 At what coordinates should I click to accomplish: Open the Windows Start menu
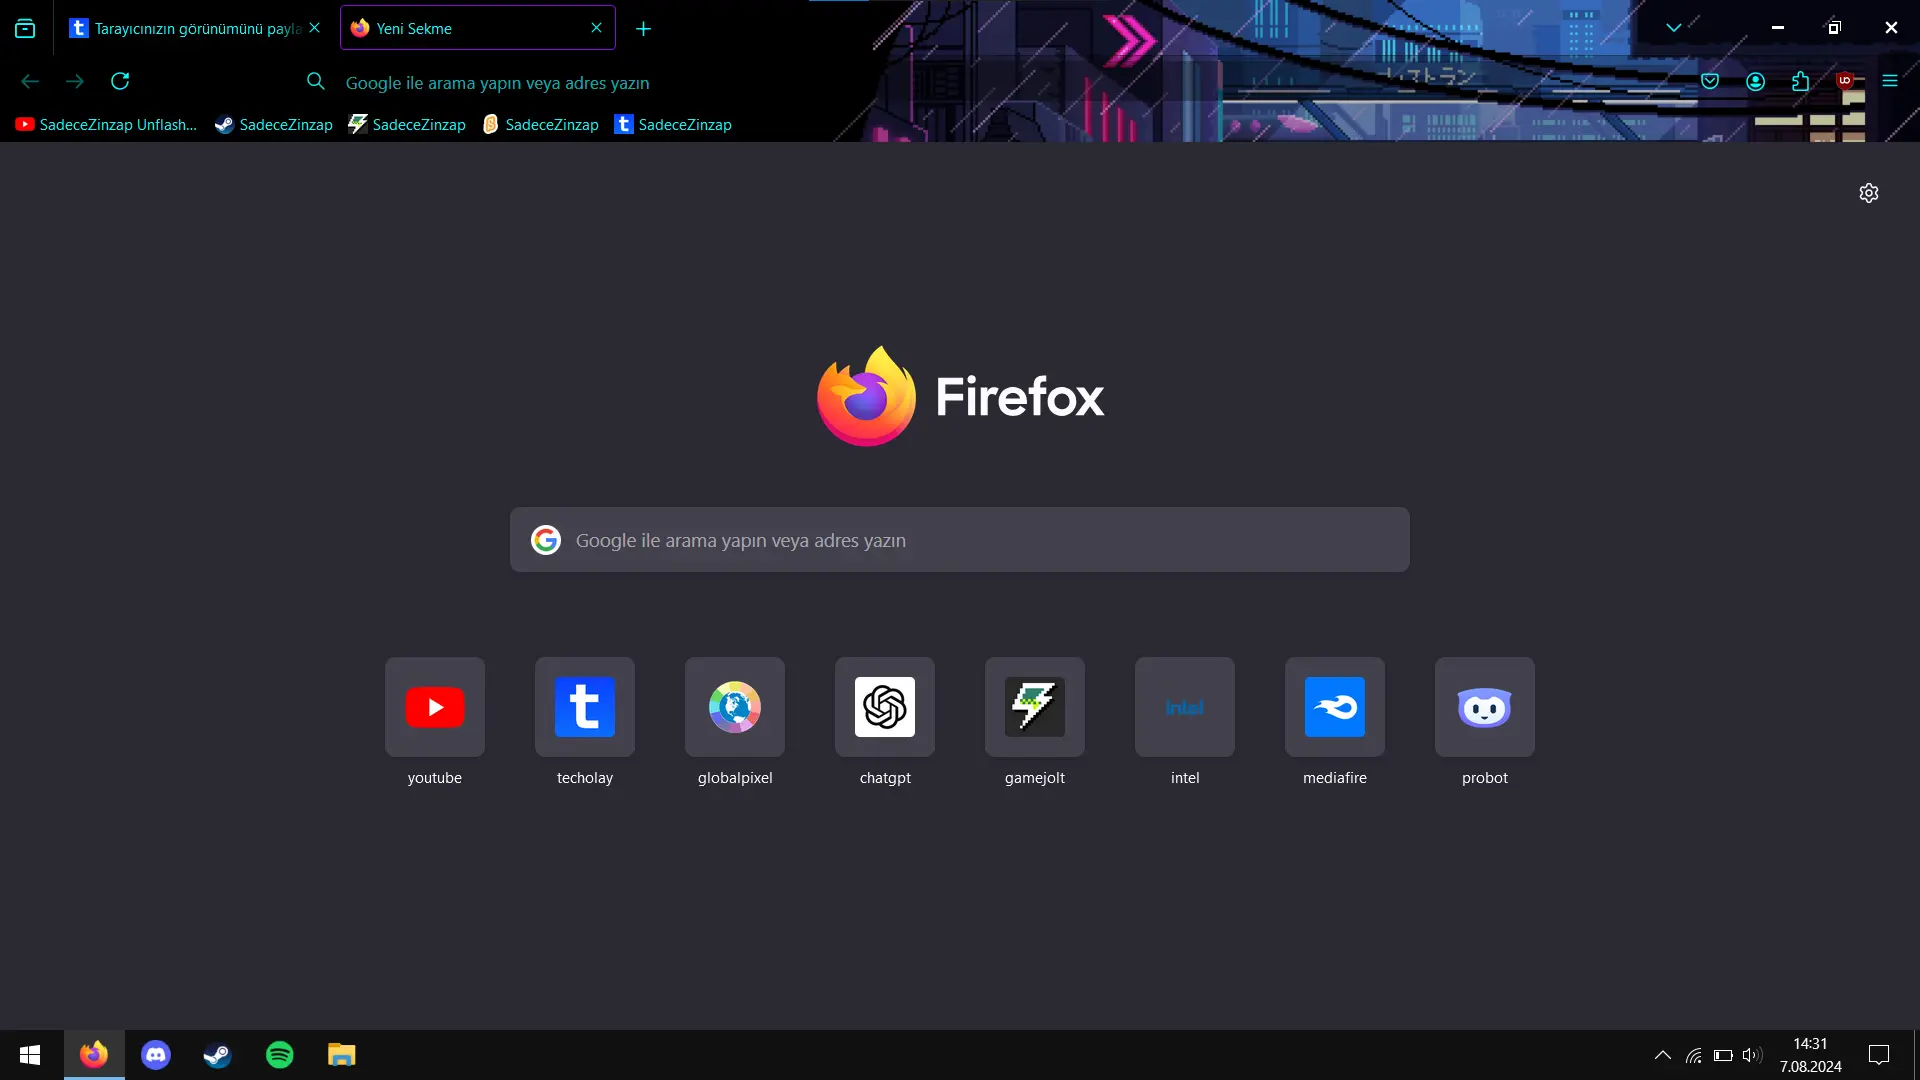[x=30, y=1055]
